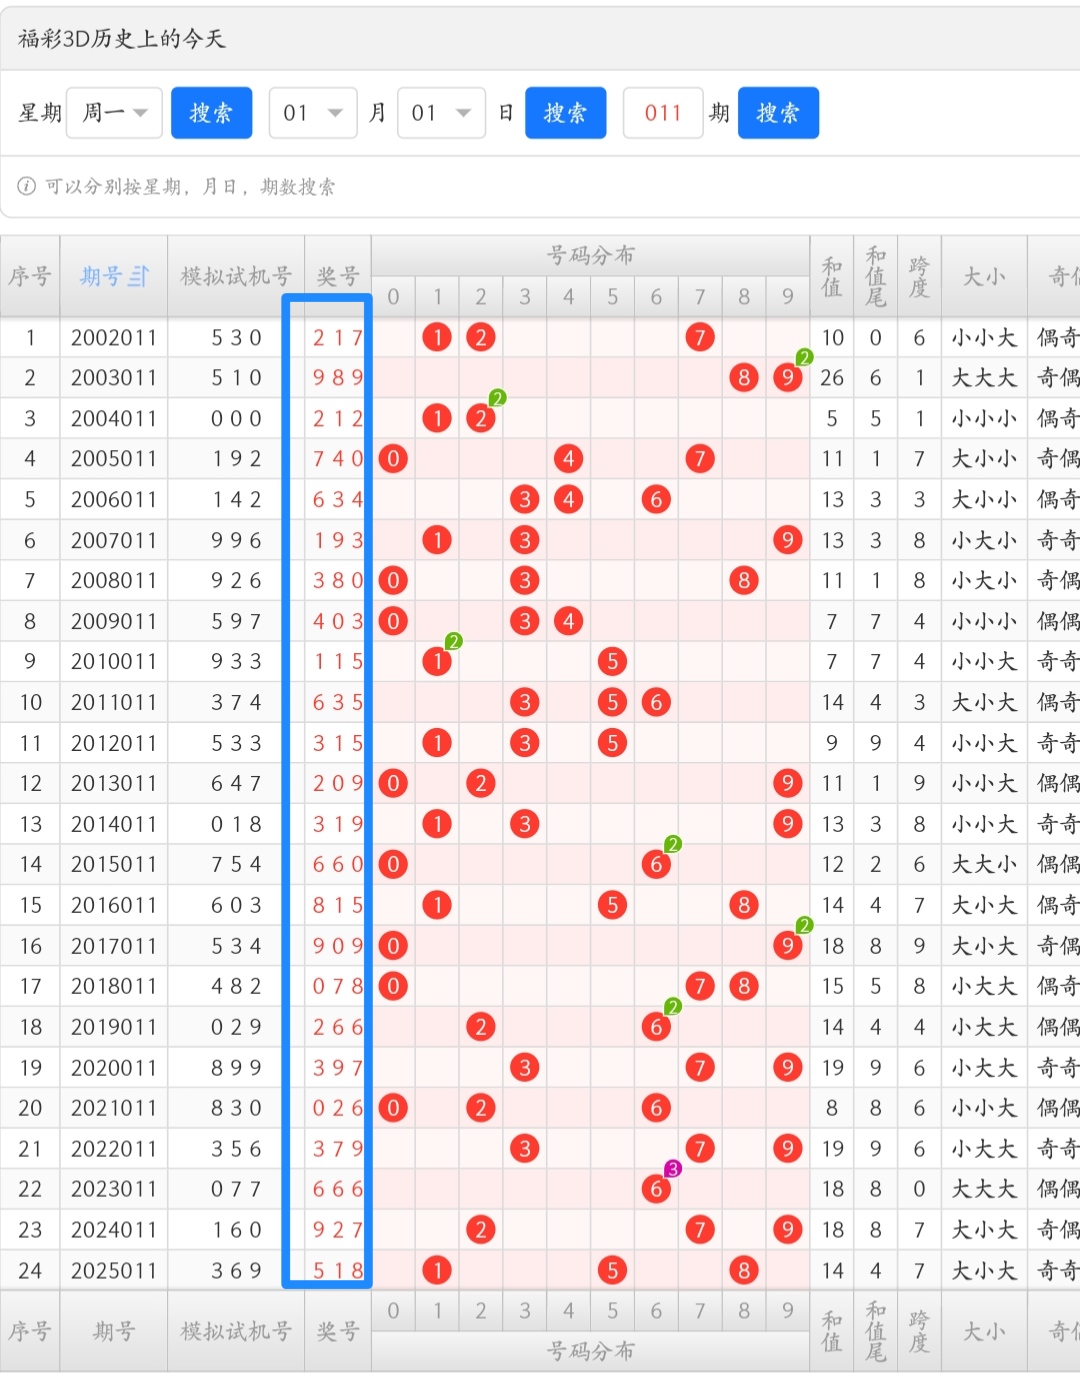The image size is (1080, 1388).
Task: Click the top 模拟试机号 column header
Action: click(236, 277)
